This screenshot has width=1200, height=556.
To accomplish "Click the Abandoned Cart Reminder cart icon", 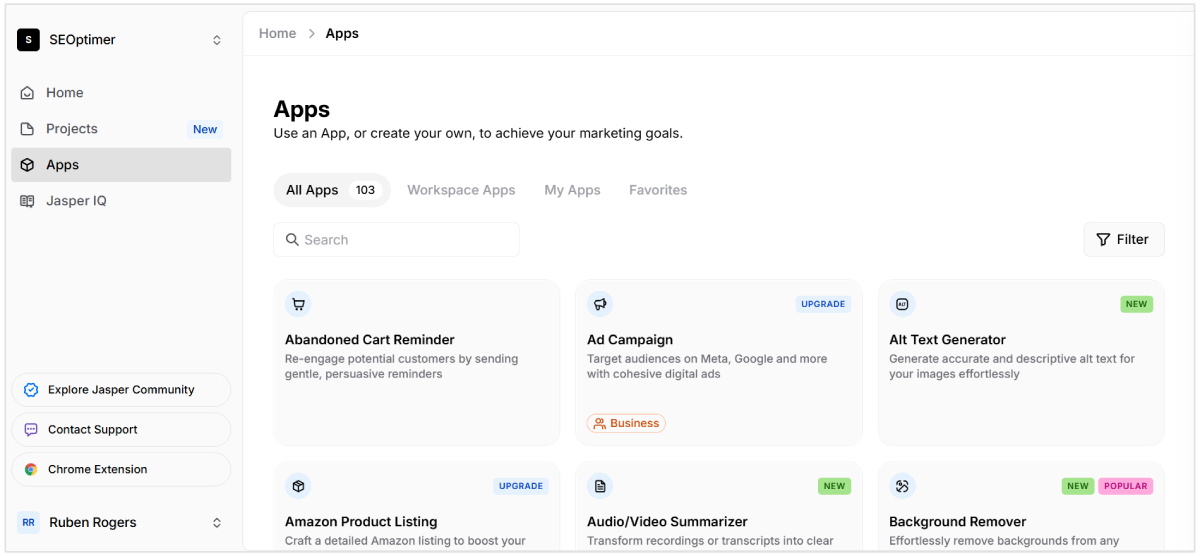I will [x=298, y=304].
